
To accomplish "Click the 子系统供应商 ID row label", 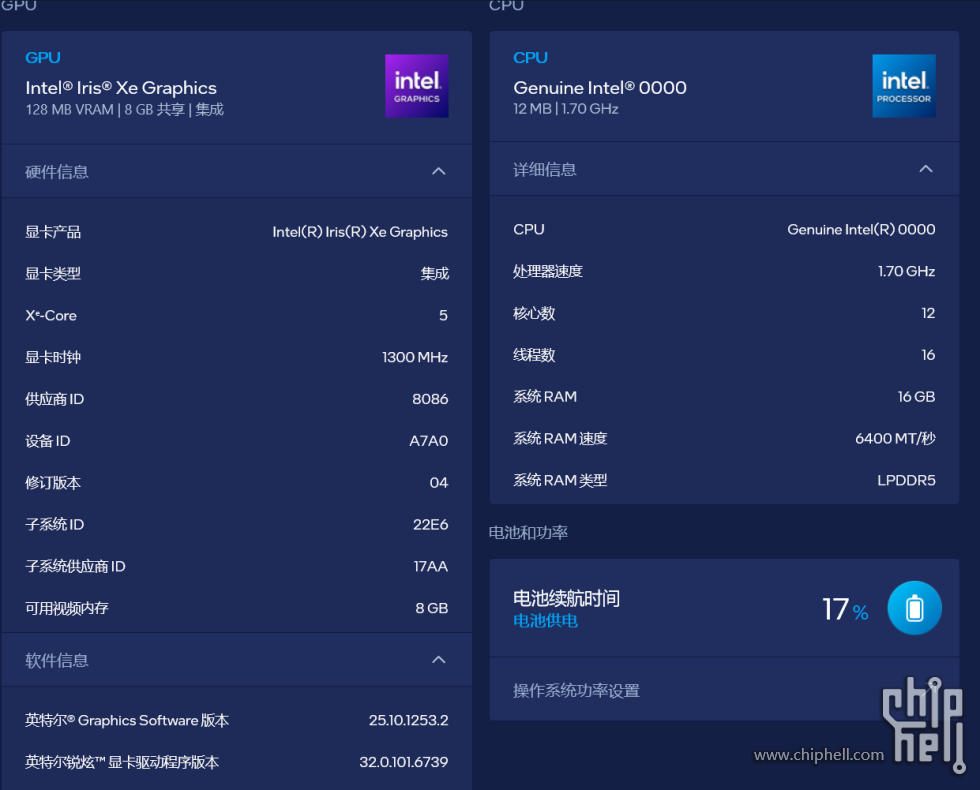I will (75, 566).
